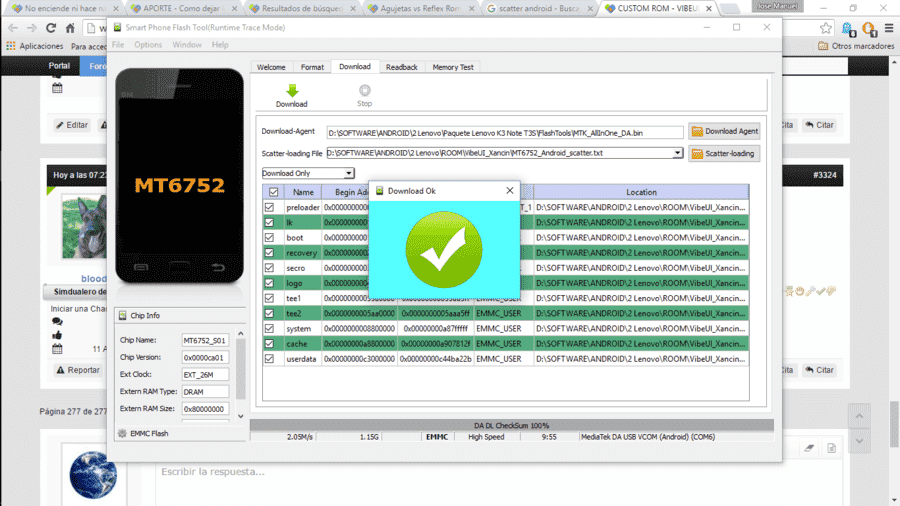Open the File menu
Image resolution: width=900 pixels, height=506 pixels.
pyautogui.click(x=118, y=45)
